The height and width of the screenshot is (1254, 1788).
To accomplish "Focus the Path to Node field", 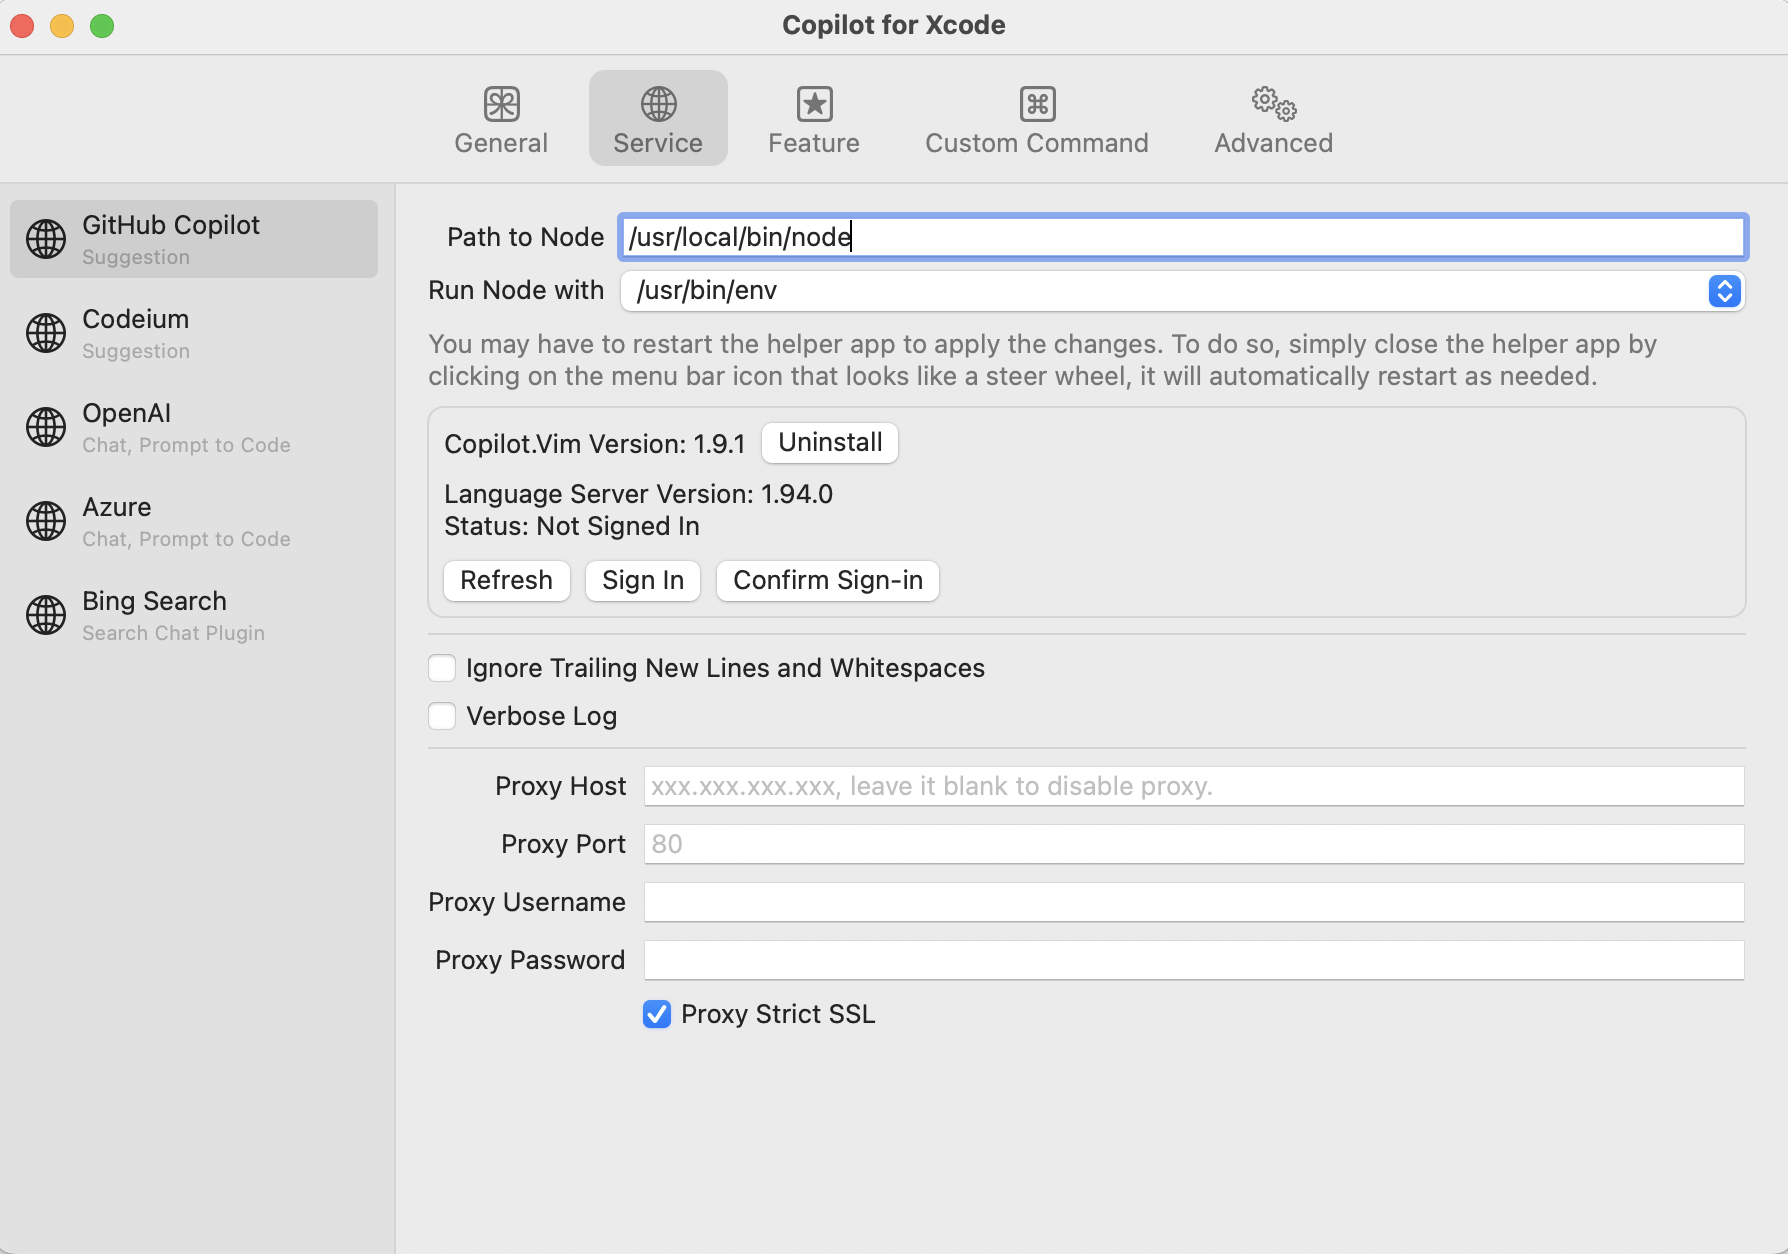I will [1183, 237].
